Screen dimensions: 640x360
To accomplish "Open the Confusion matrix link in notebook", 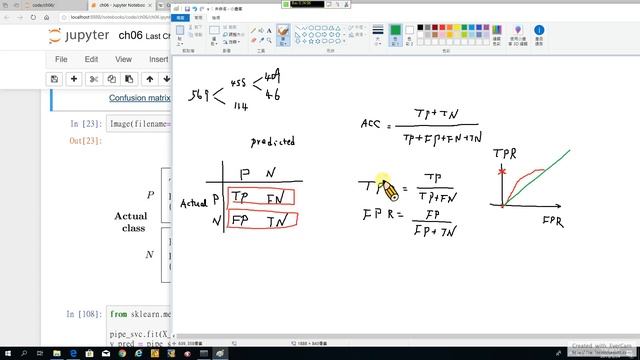I will click(x=140, y=98).
